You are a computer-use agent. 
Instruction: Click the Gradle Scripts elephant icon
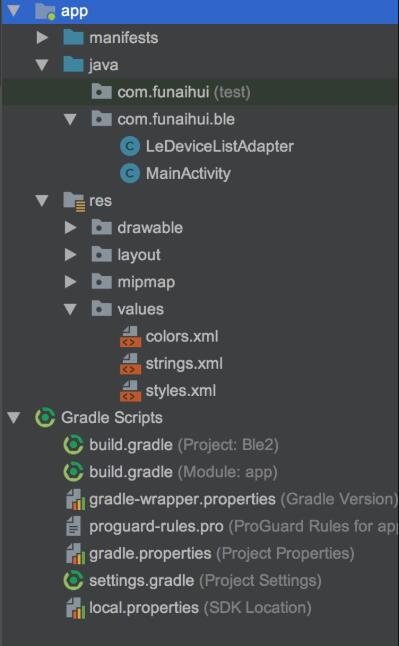coord(45,418)
